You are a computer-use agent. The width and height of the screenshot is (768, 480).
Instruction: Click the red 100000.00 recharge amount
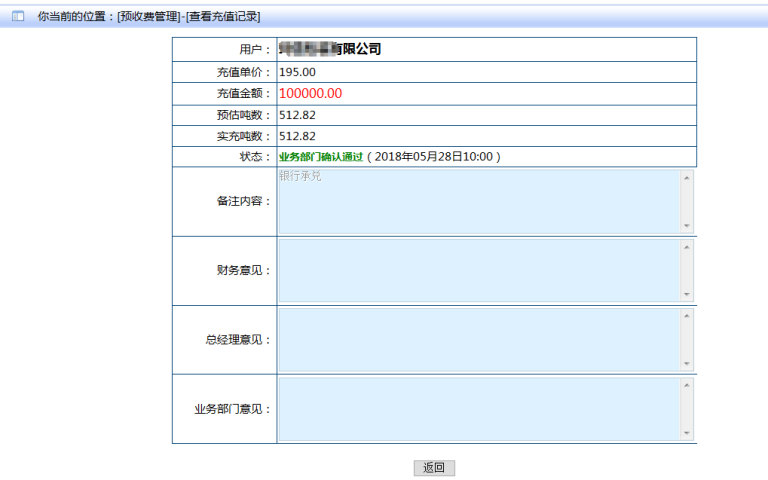click(x=310, y=93)
